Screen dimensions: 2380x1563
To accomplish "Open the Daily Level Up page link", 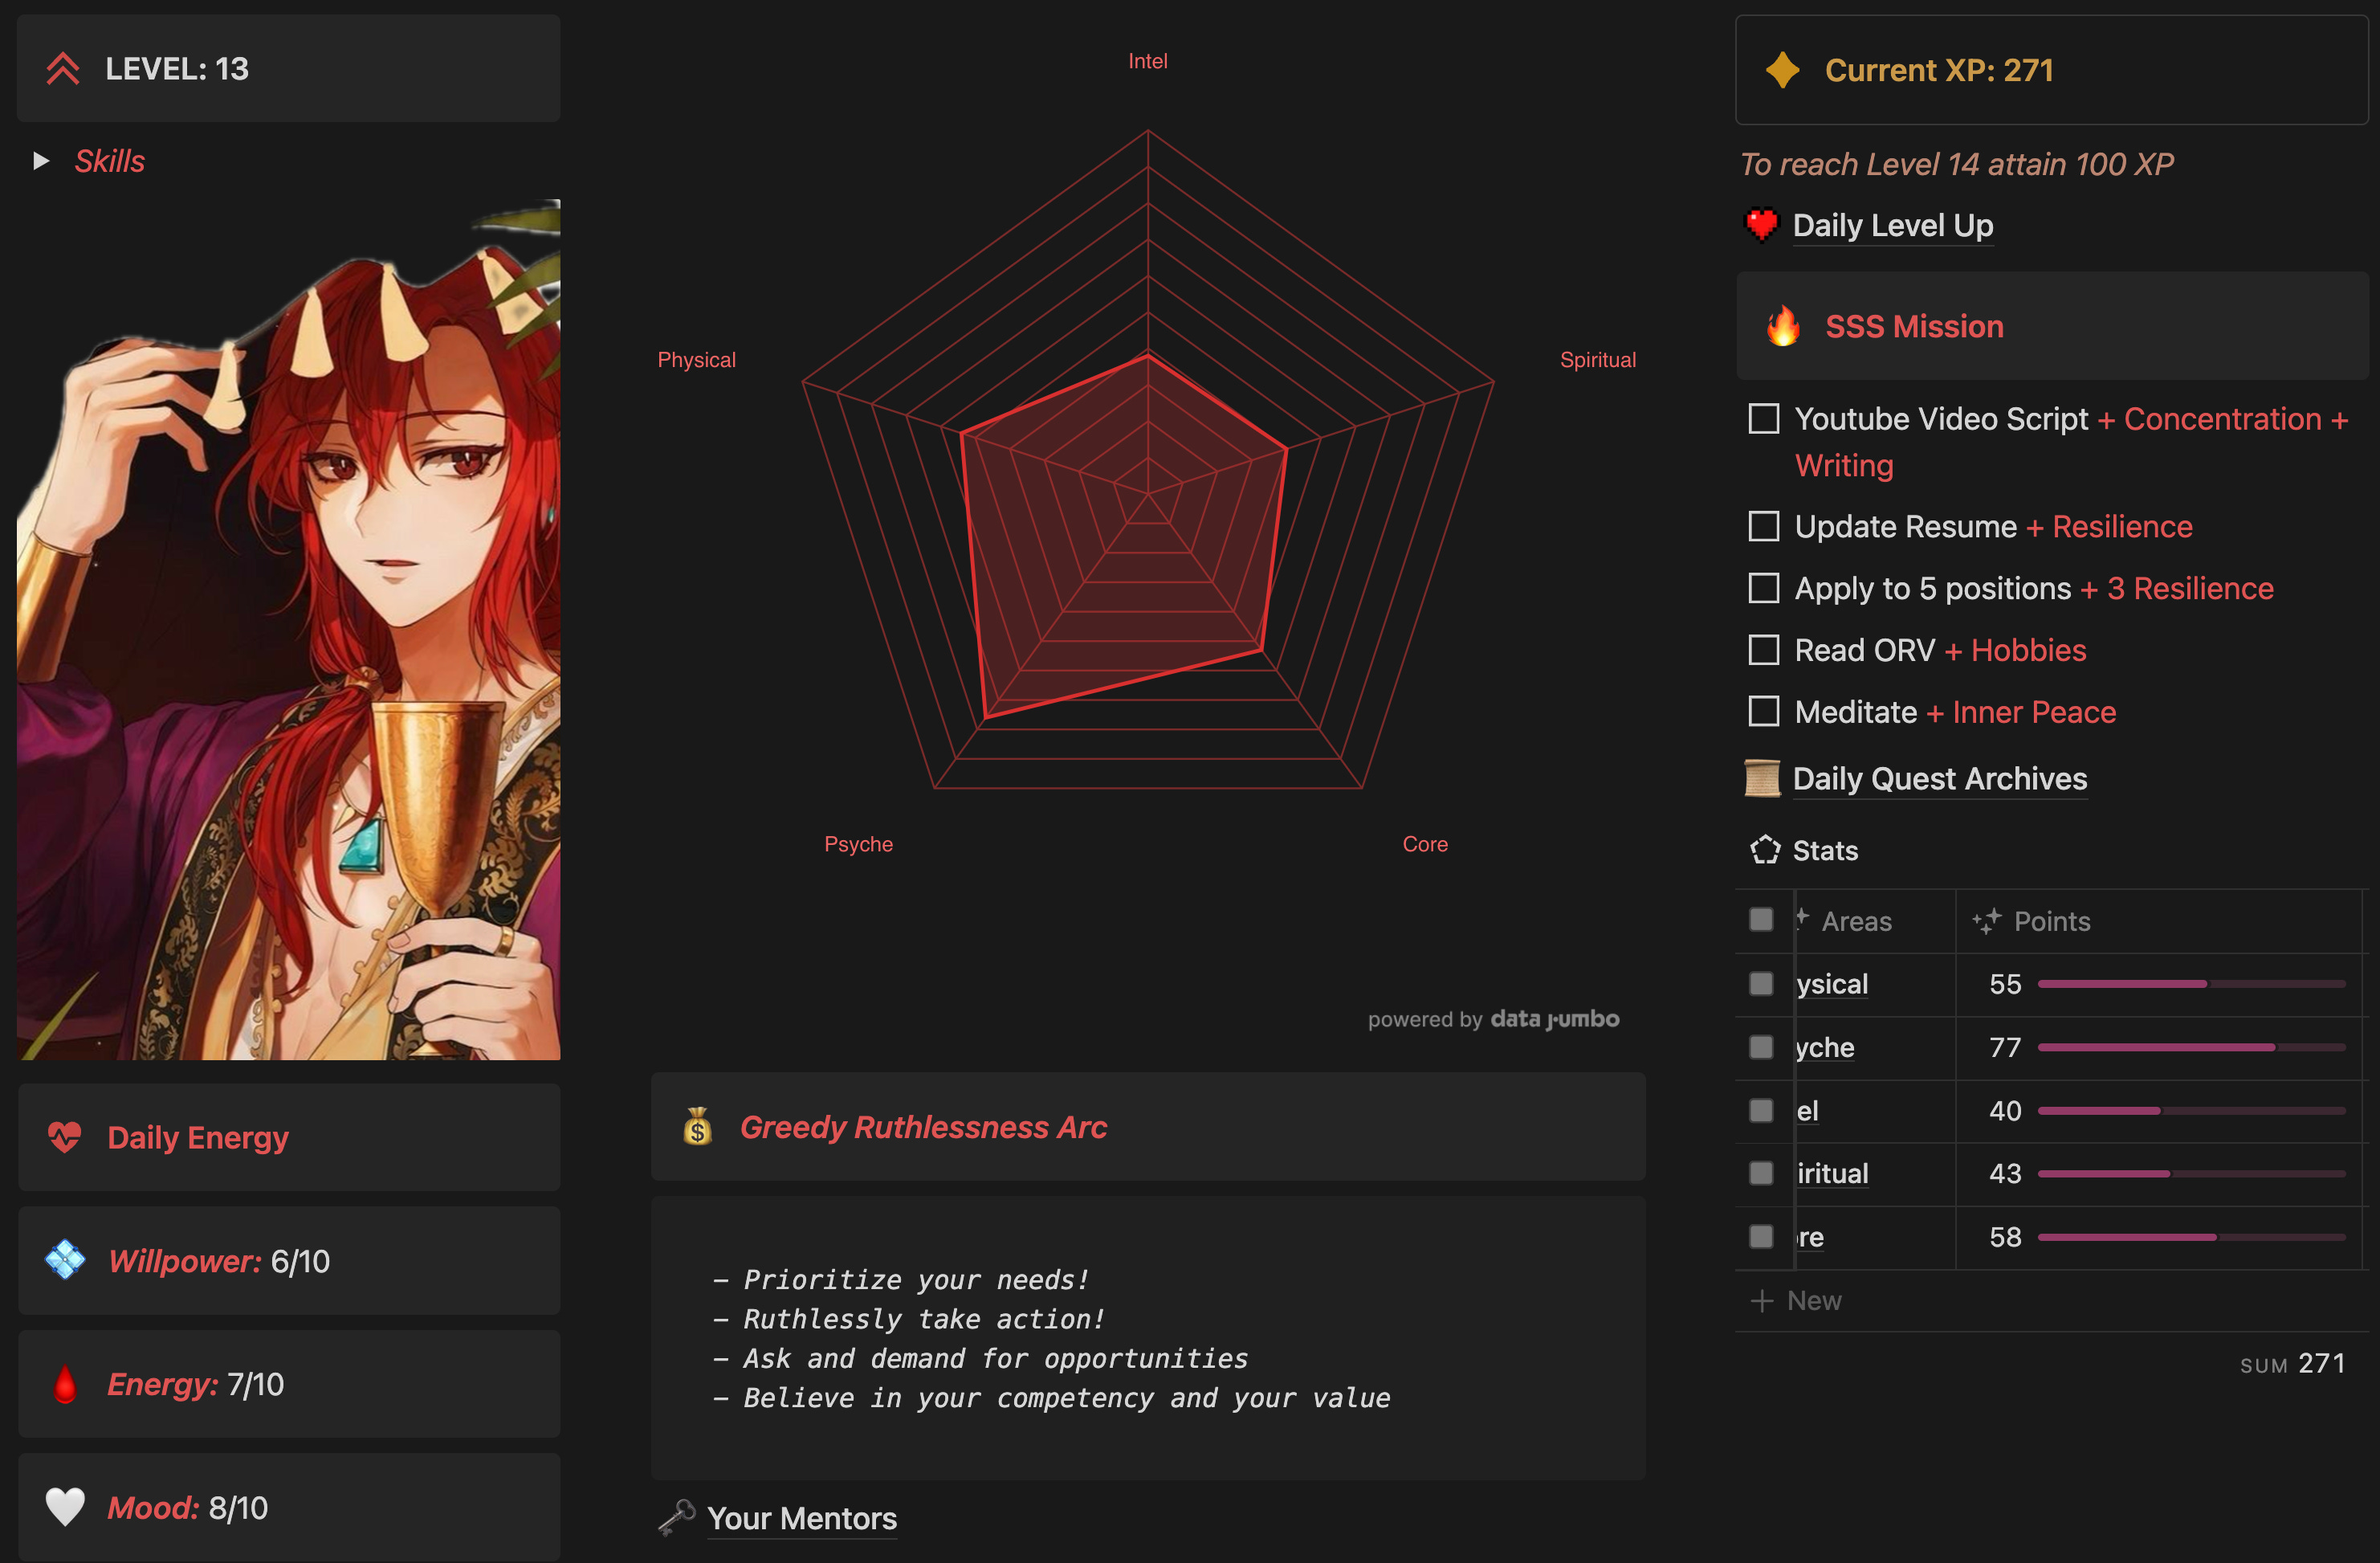I will [1892, 226].
